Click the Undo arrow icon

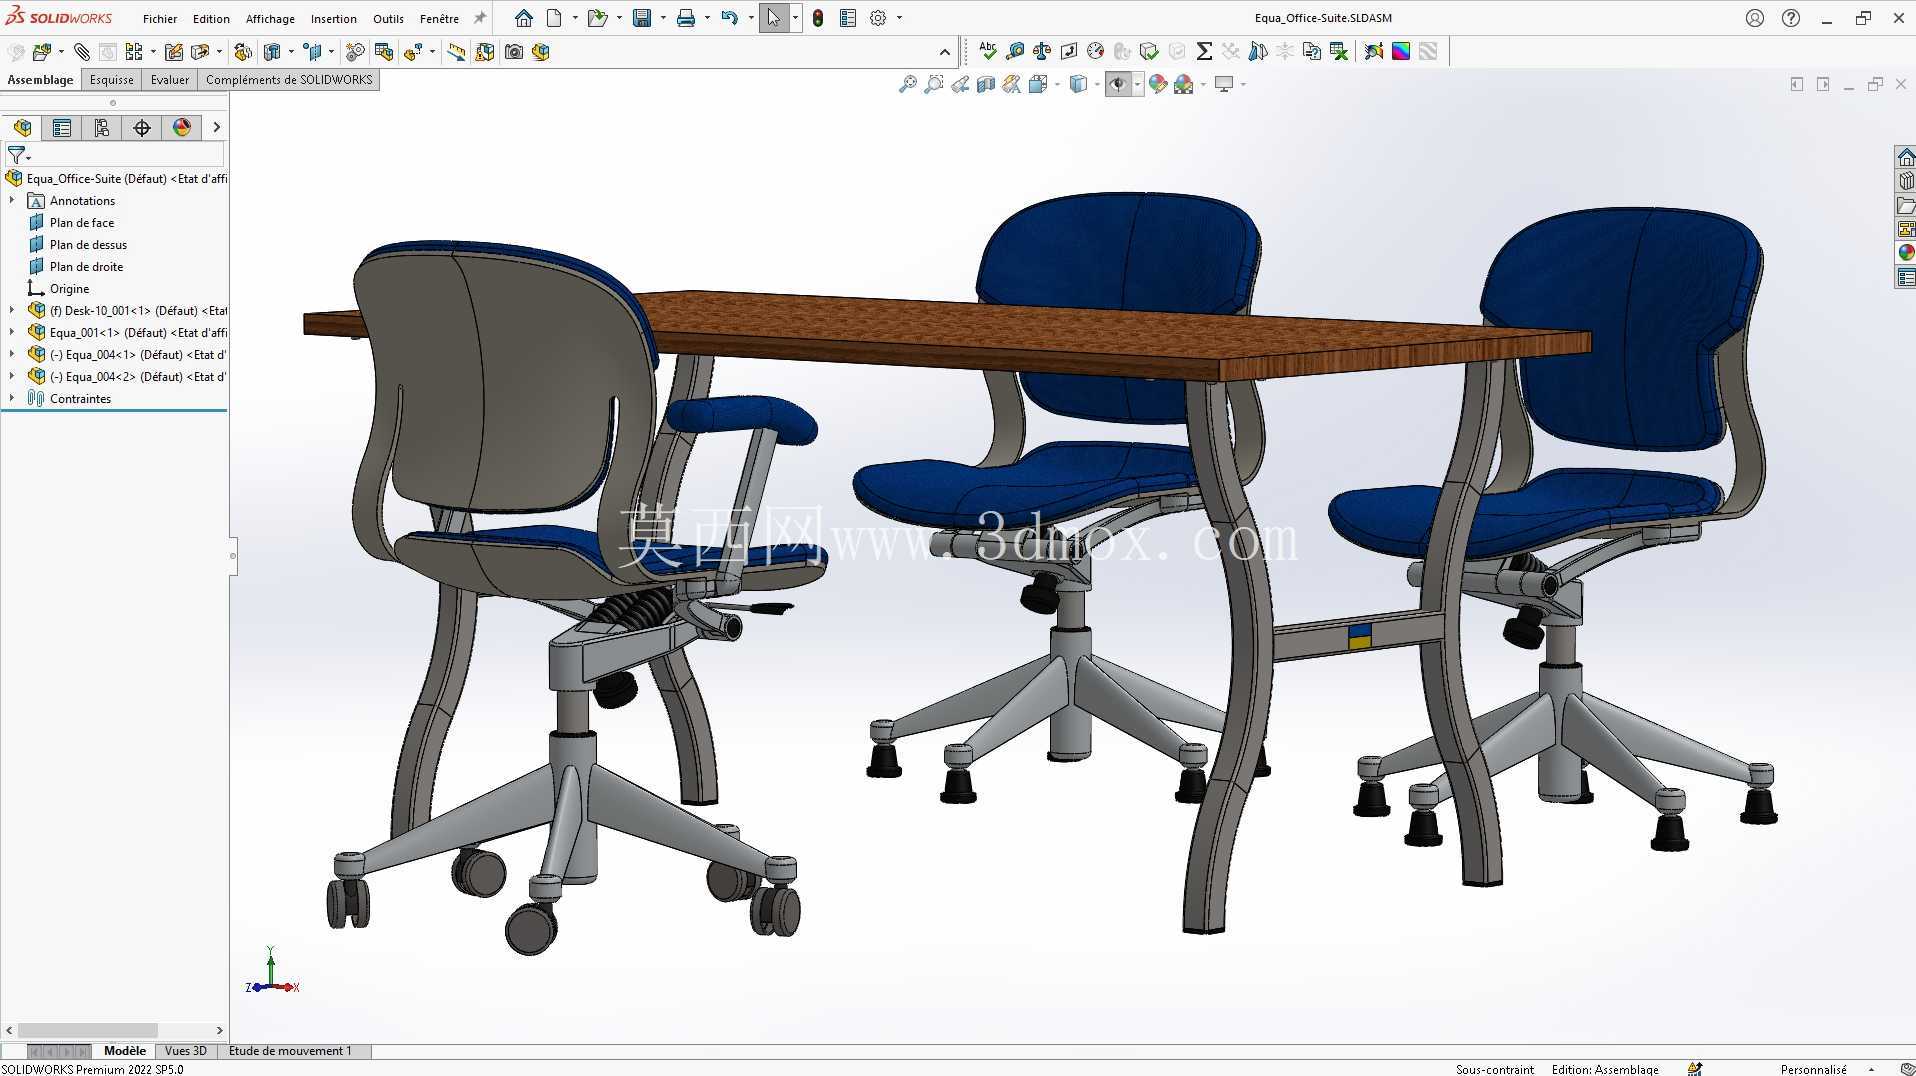click(x=730, y=18)
